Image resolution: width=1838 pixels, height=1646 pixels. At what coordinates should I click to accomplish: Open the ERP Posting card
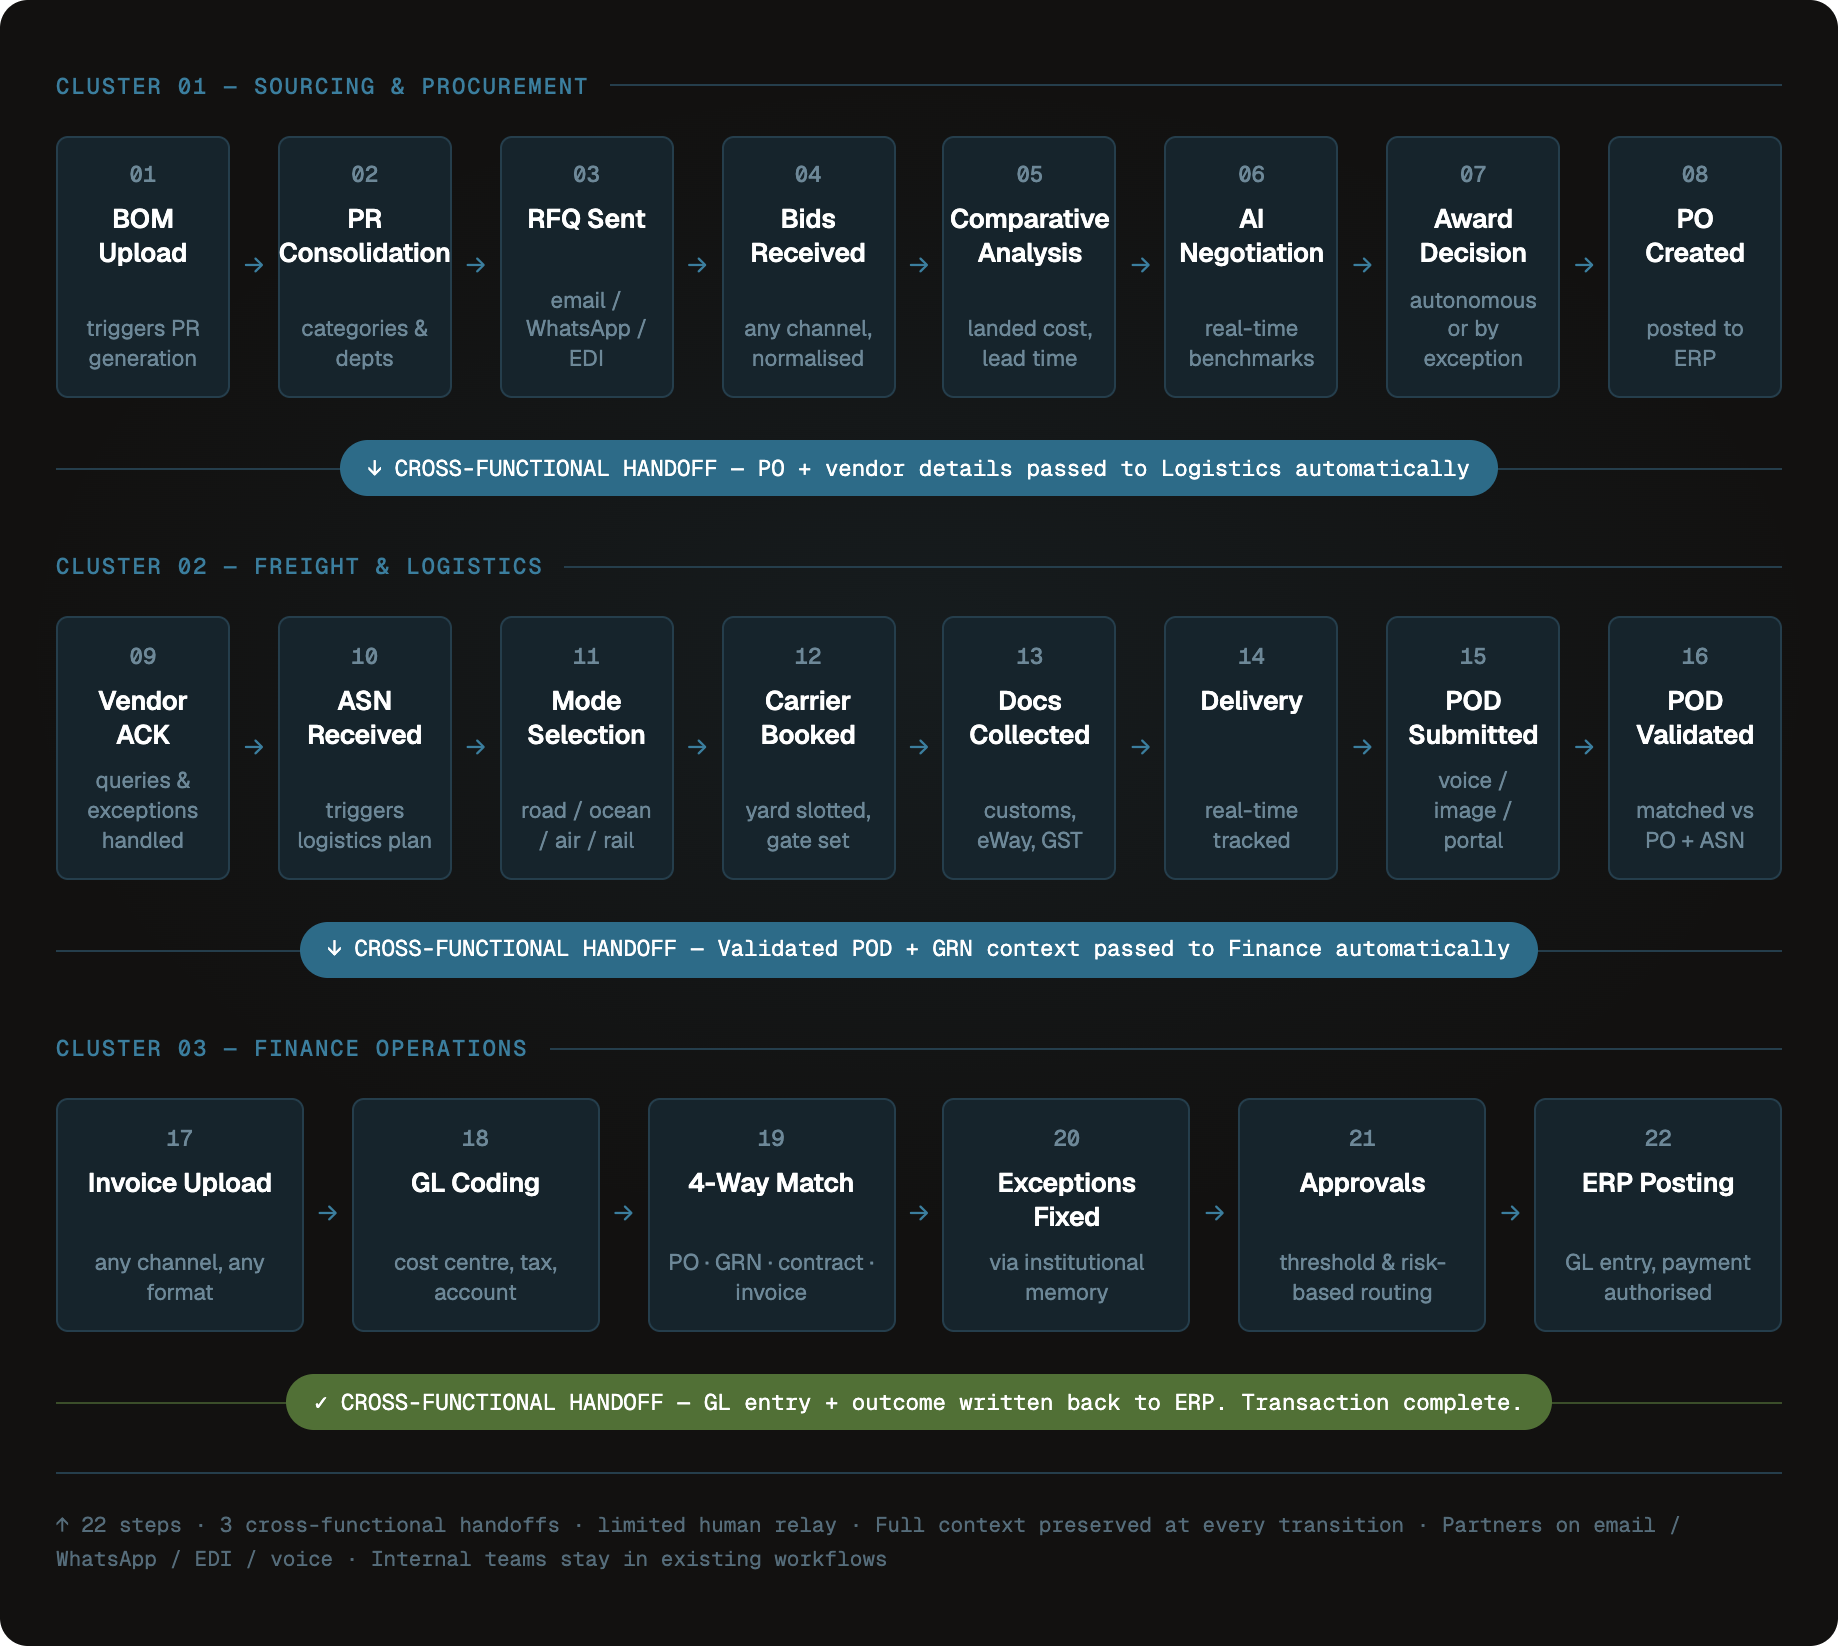point(1658,1215)
